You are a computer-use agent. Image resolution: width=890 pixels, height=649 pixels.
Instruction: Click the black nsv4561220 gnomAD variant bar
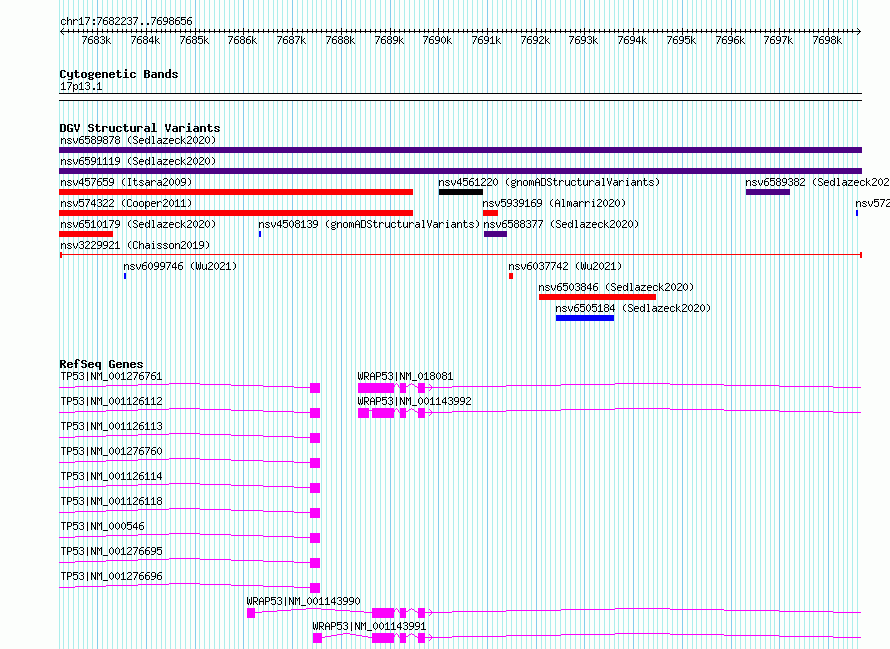(x=461, y=192)
